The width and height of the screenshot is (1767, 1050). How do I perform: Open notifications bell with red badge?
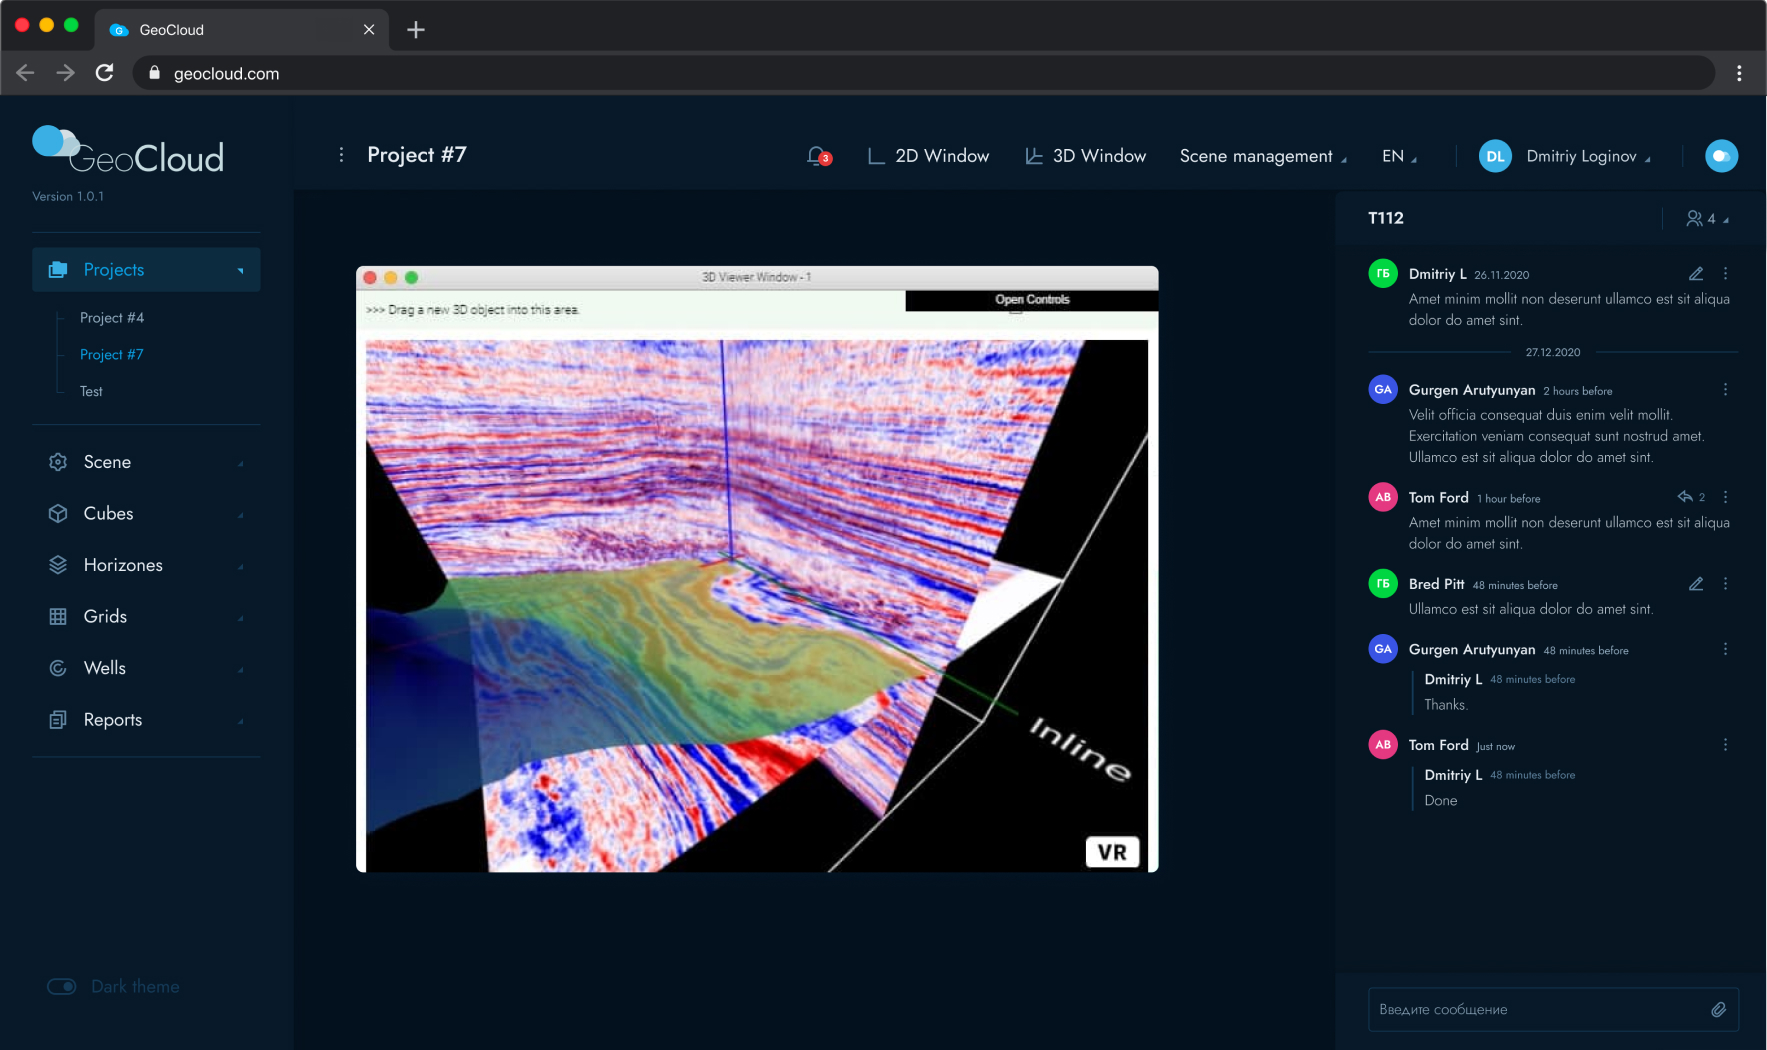[x=815, y=156]
